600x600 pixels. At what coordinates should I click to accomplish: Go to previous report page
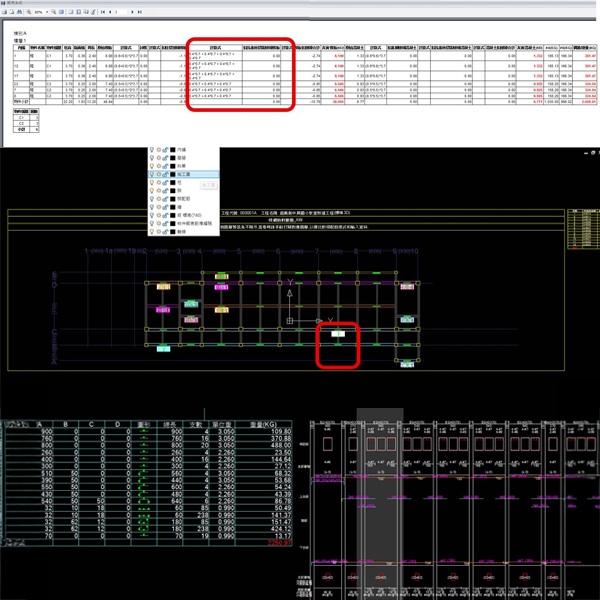110,12
